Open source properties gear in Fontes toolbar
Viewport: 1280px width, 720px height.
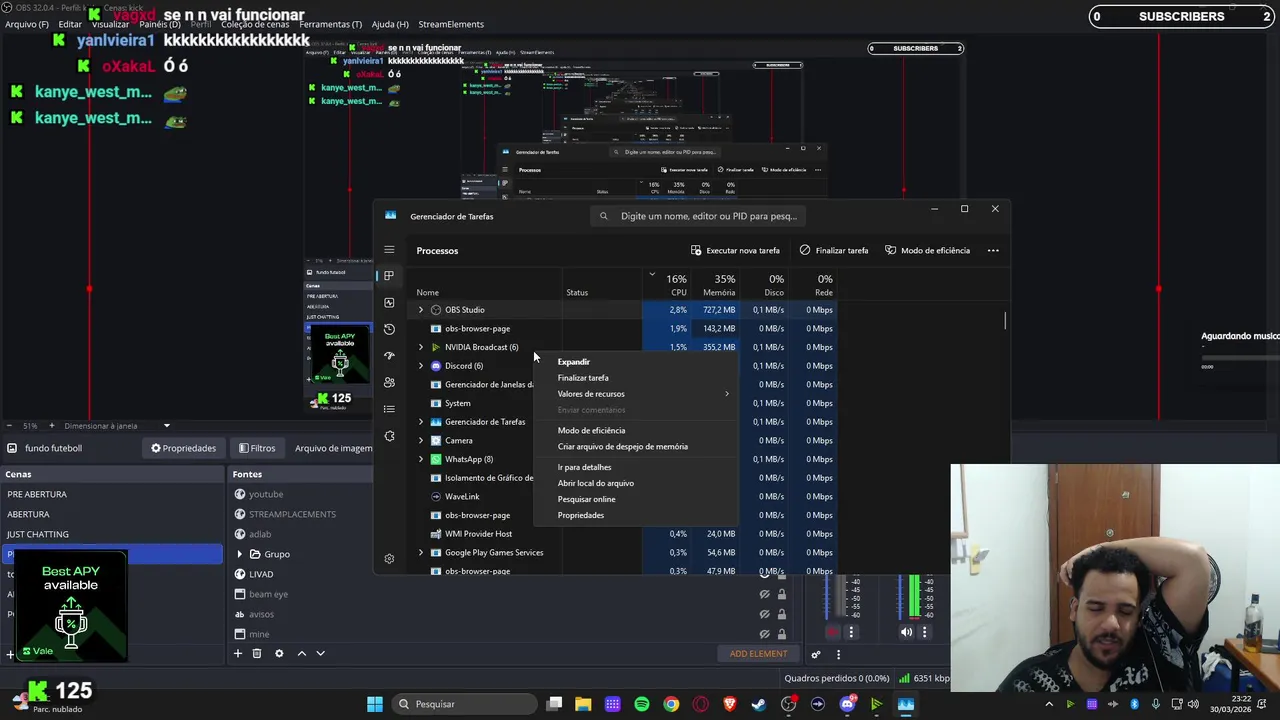[x=279, y=653]
